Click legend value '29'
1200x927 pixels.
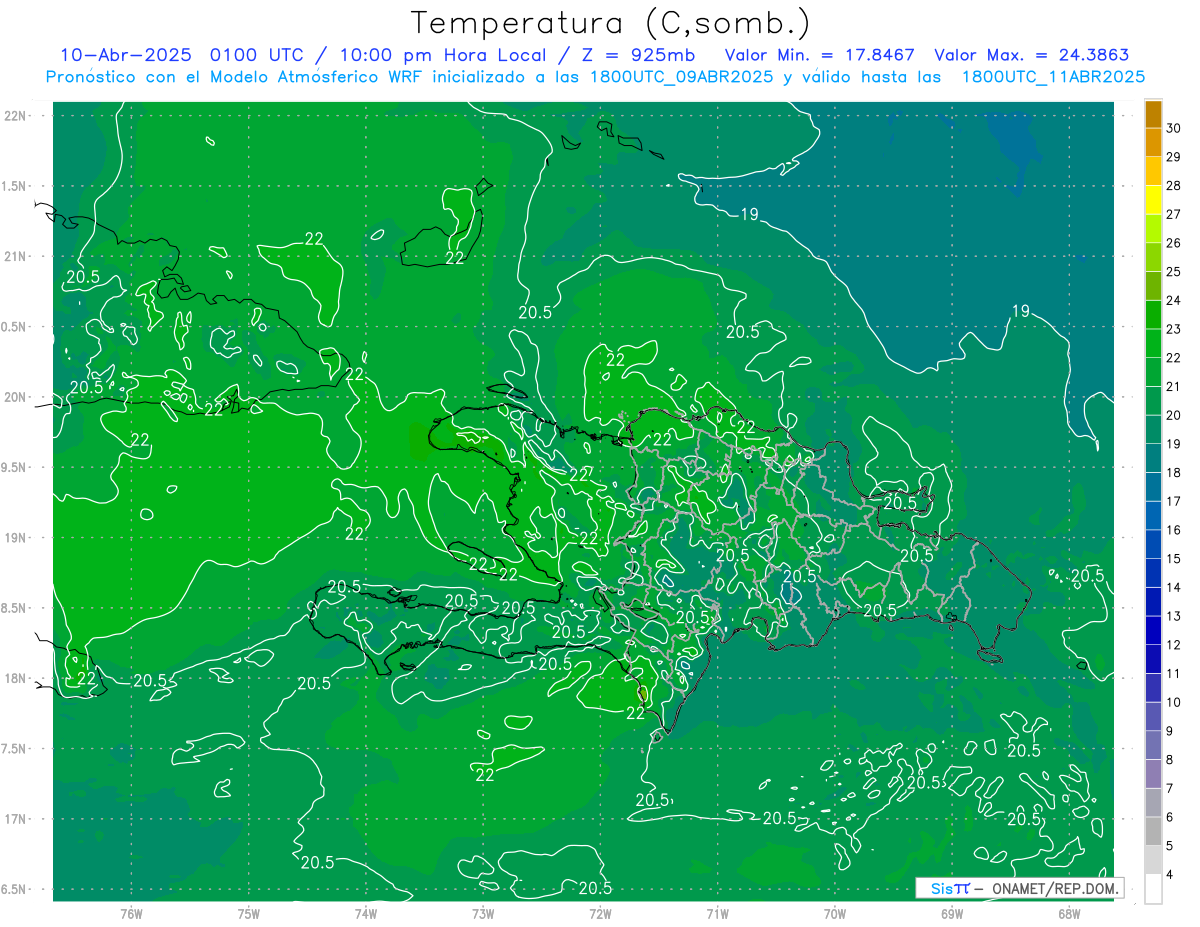pos(1174,158)
